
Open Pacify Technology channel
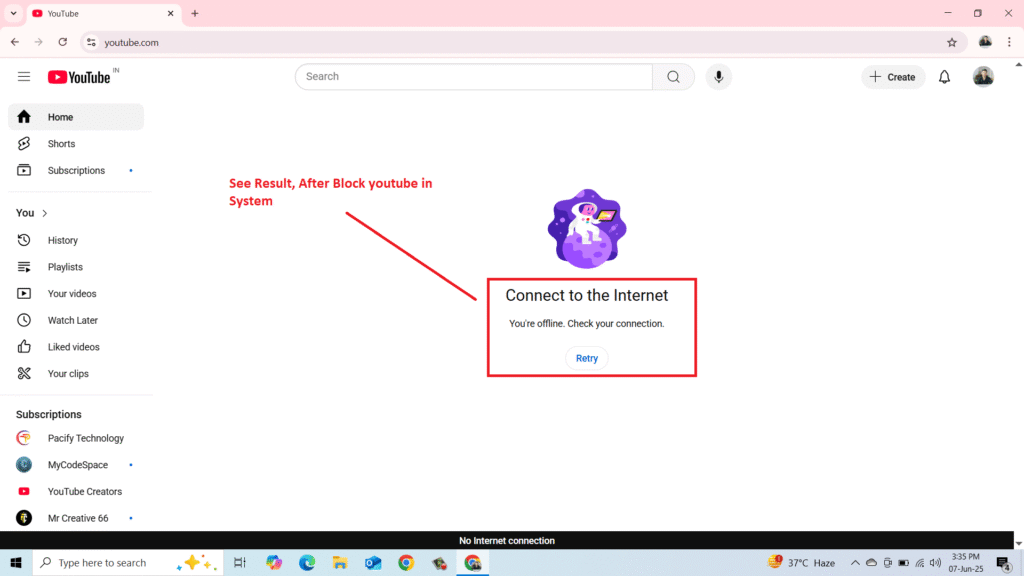pos(76,438)
